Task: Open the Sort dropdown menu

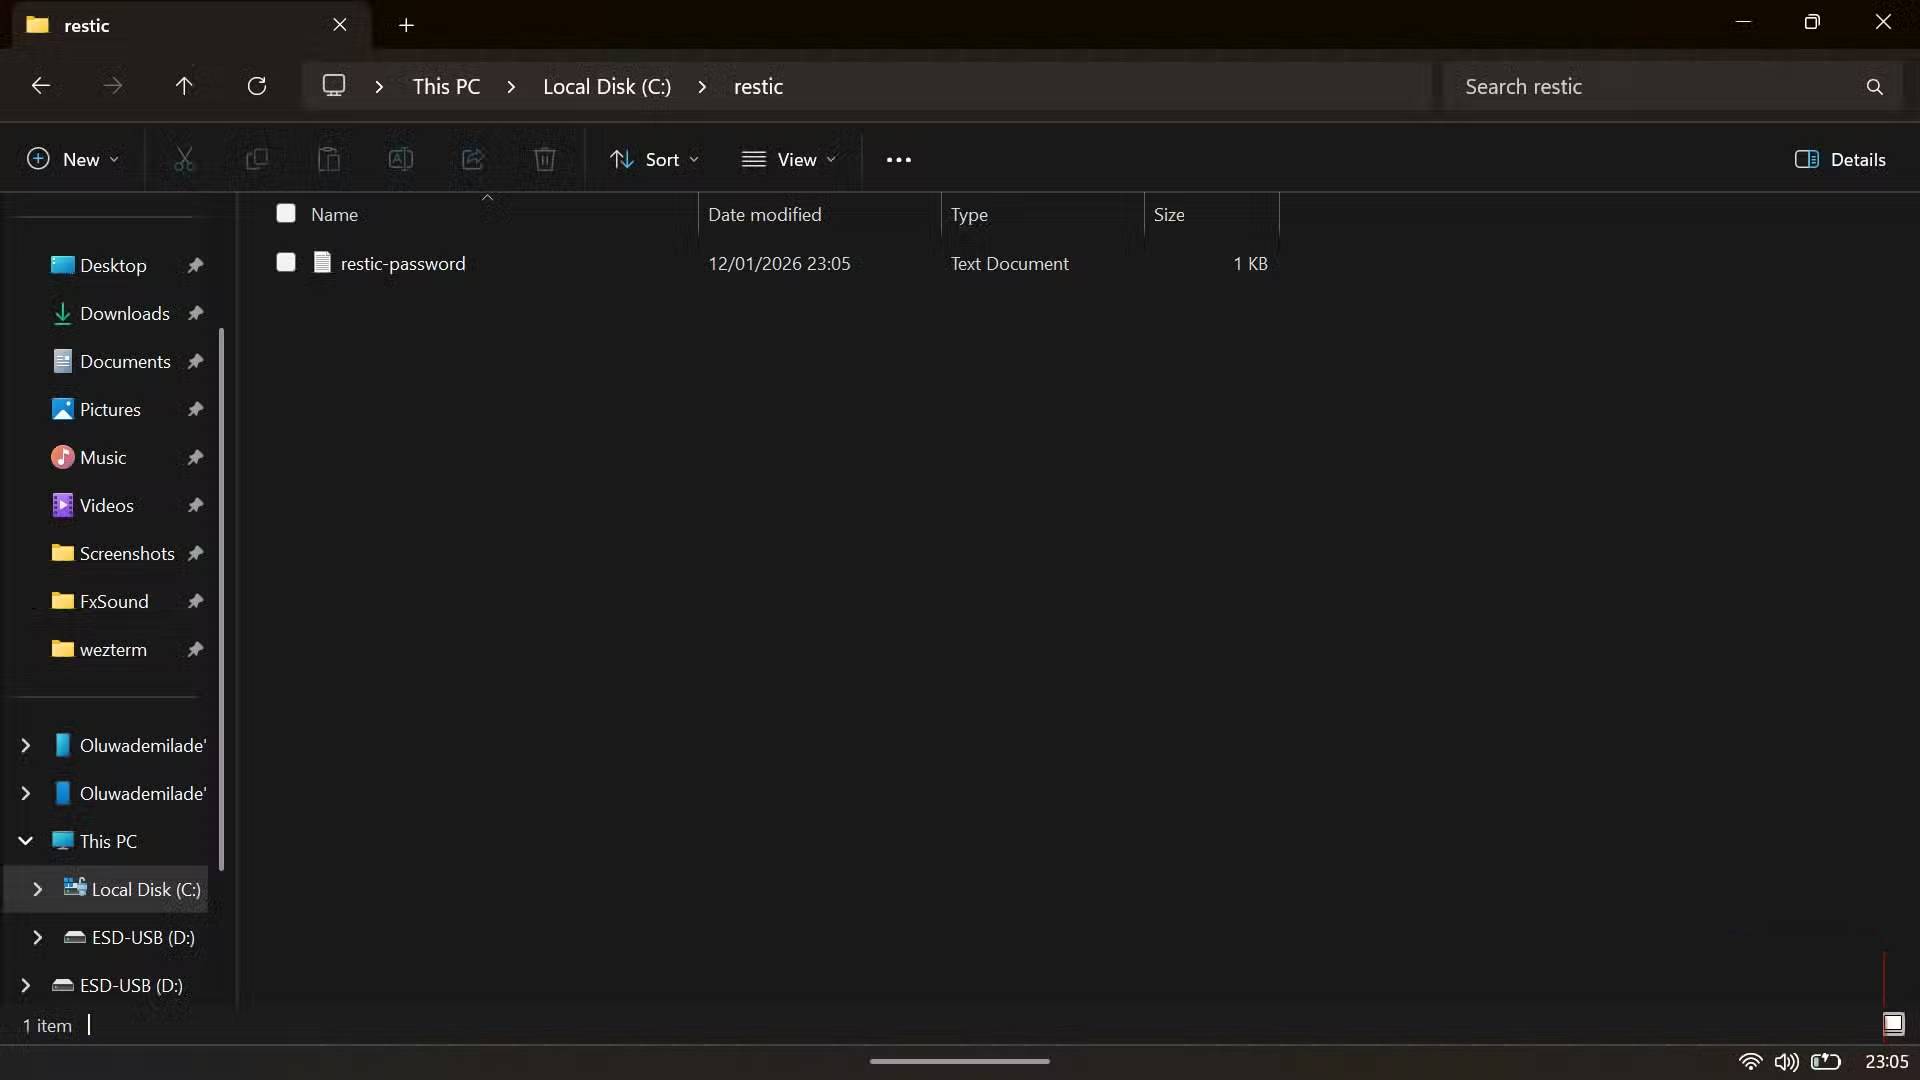Action: [x=654, y=159]
